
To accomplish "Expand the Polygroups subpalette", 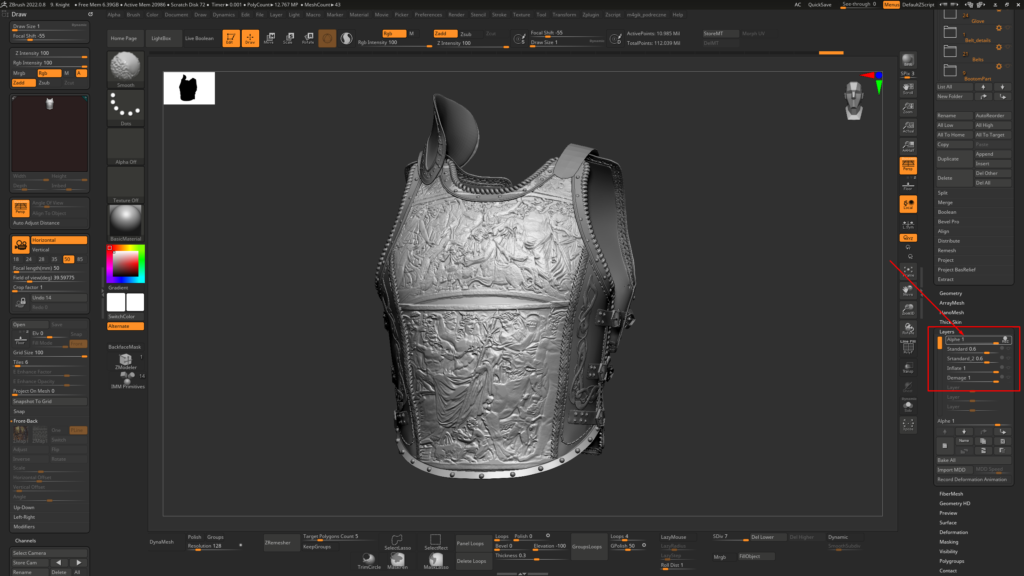I will [x=952, y=561].
